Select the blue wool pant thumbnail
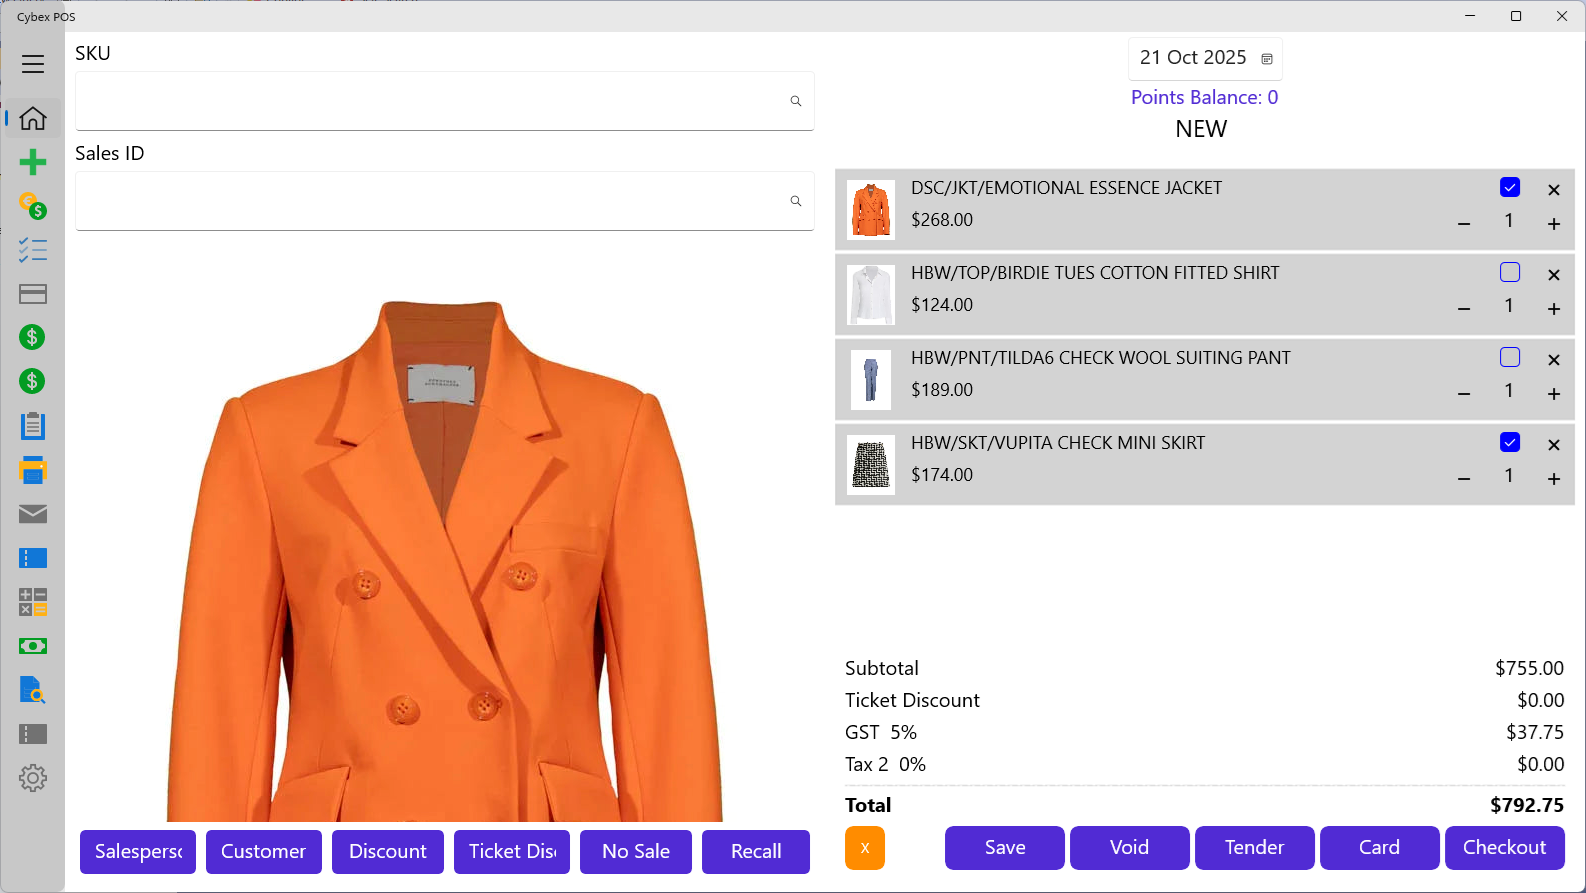1586x893 pixels. pos(871,379)
